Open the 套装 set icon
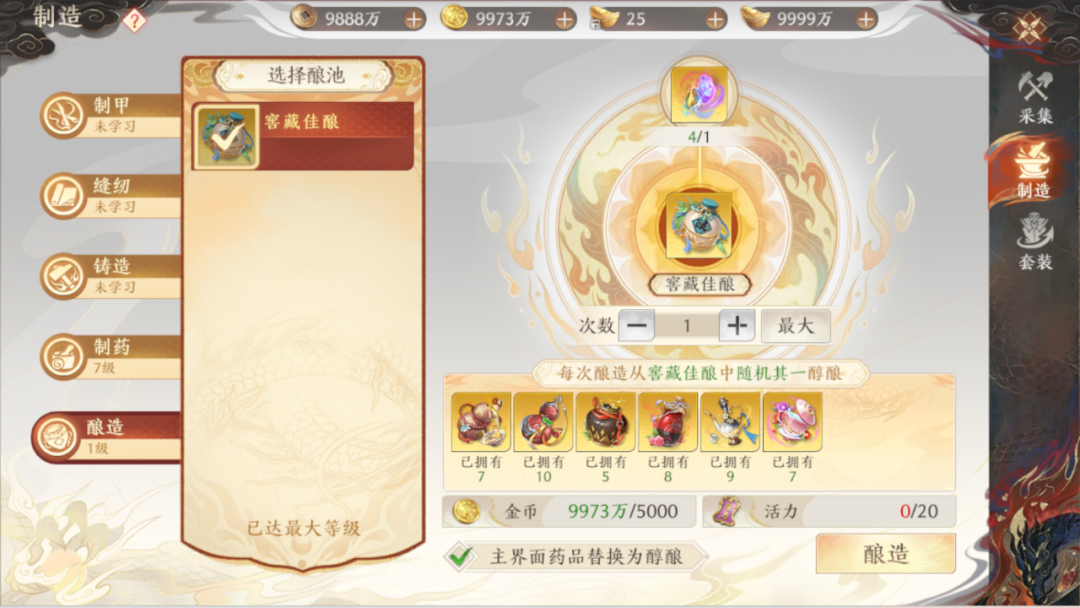The height and width of the screenshot is (608, 1080). [x=1035, y=241]
